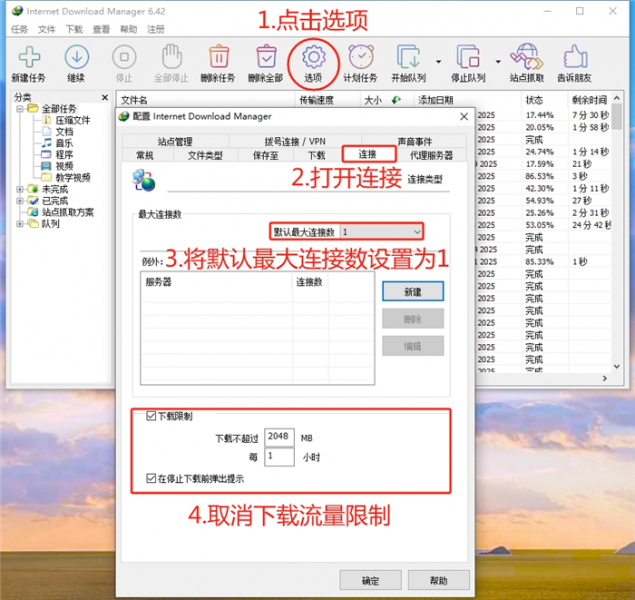
Task: Select the 教学视频 folder in tree
Action: point(73,177)
